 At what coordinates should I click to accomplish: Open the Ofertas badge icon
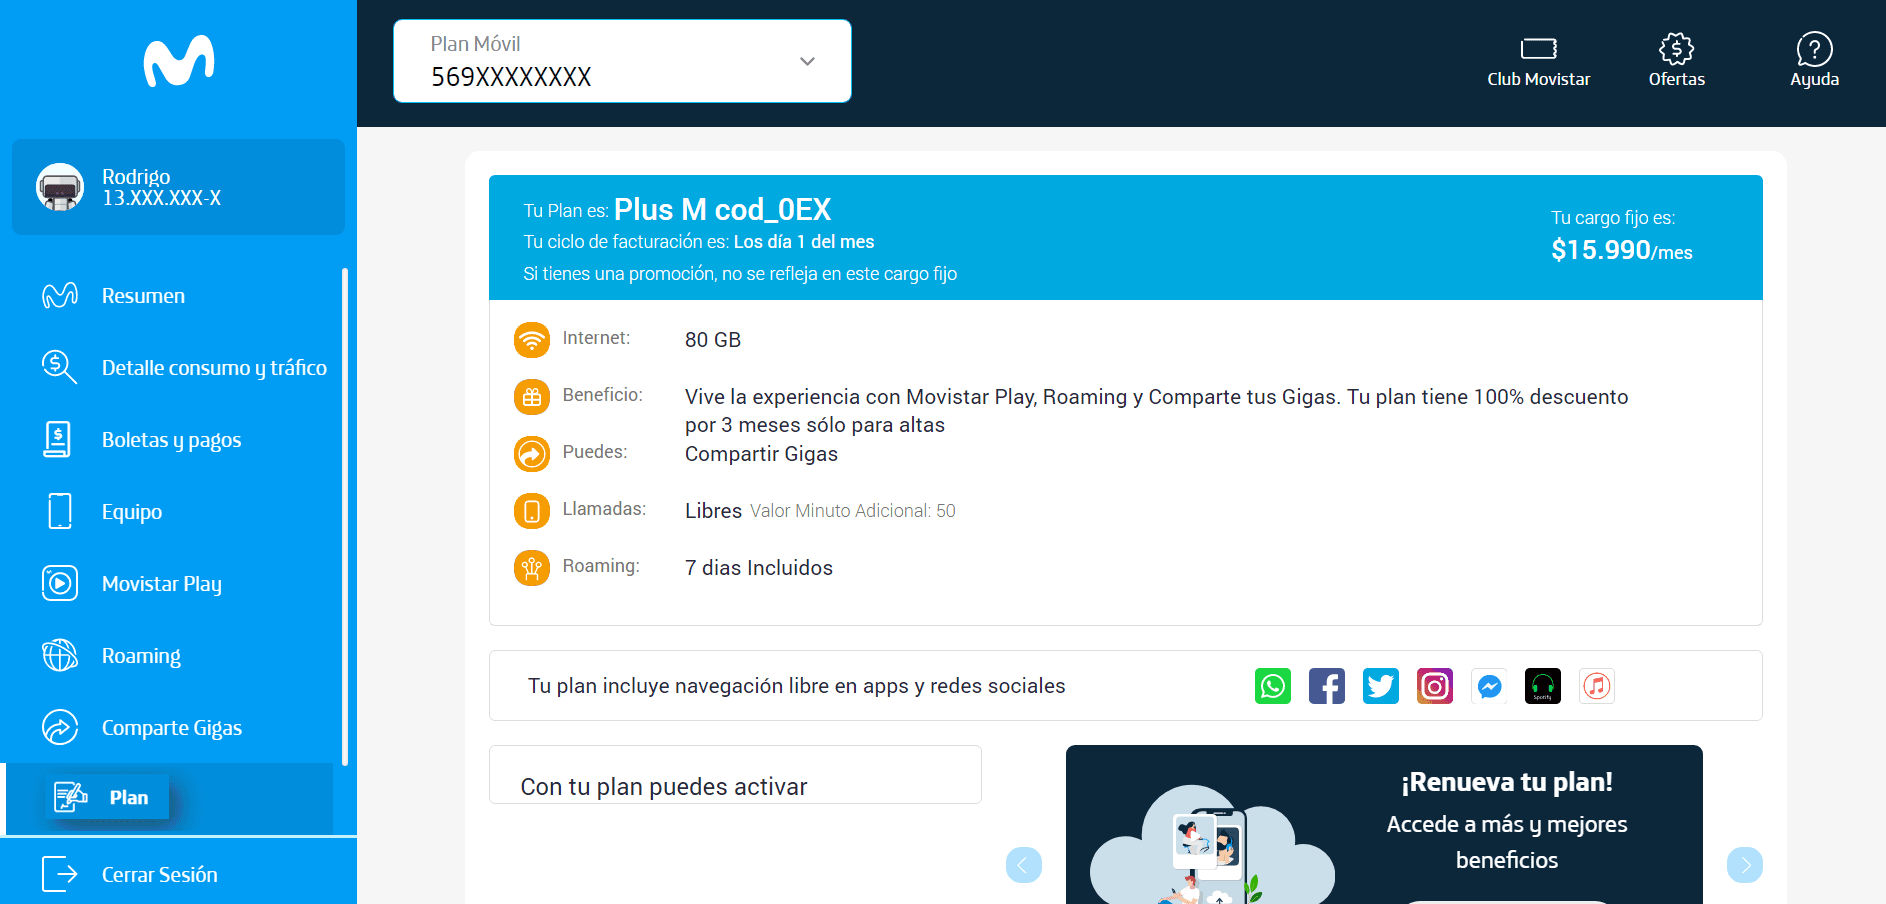point(1677,48)
